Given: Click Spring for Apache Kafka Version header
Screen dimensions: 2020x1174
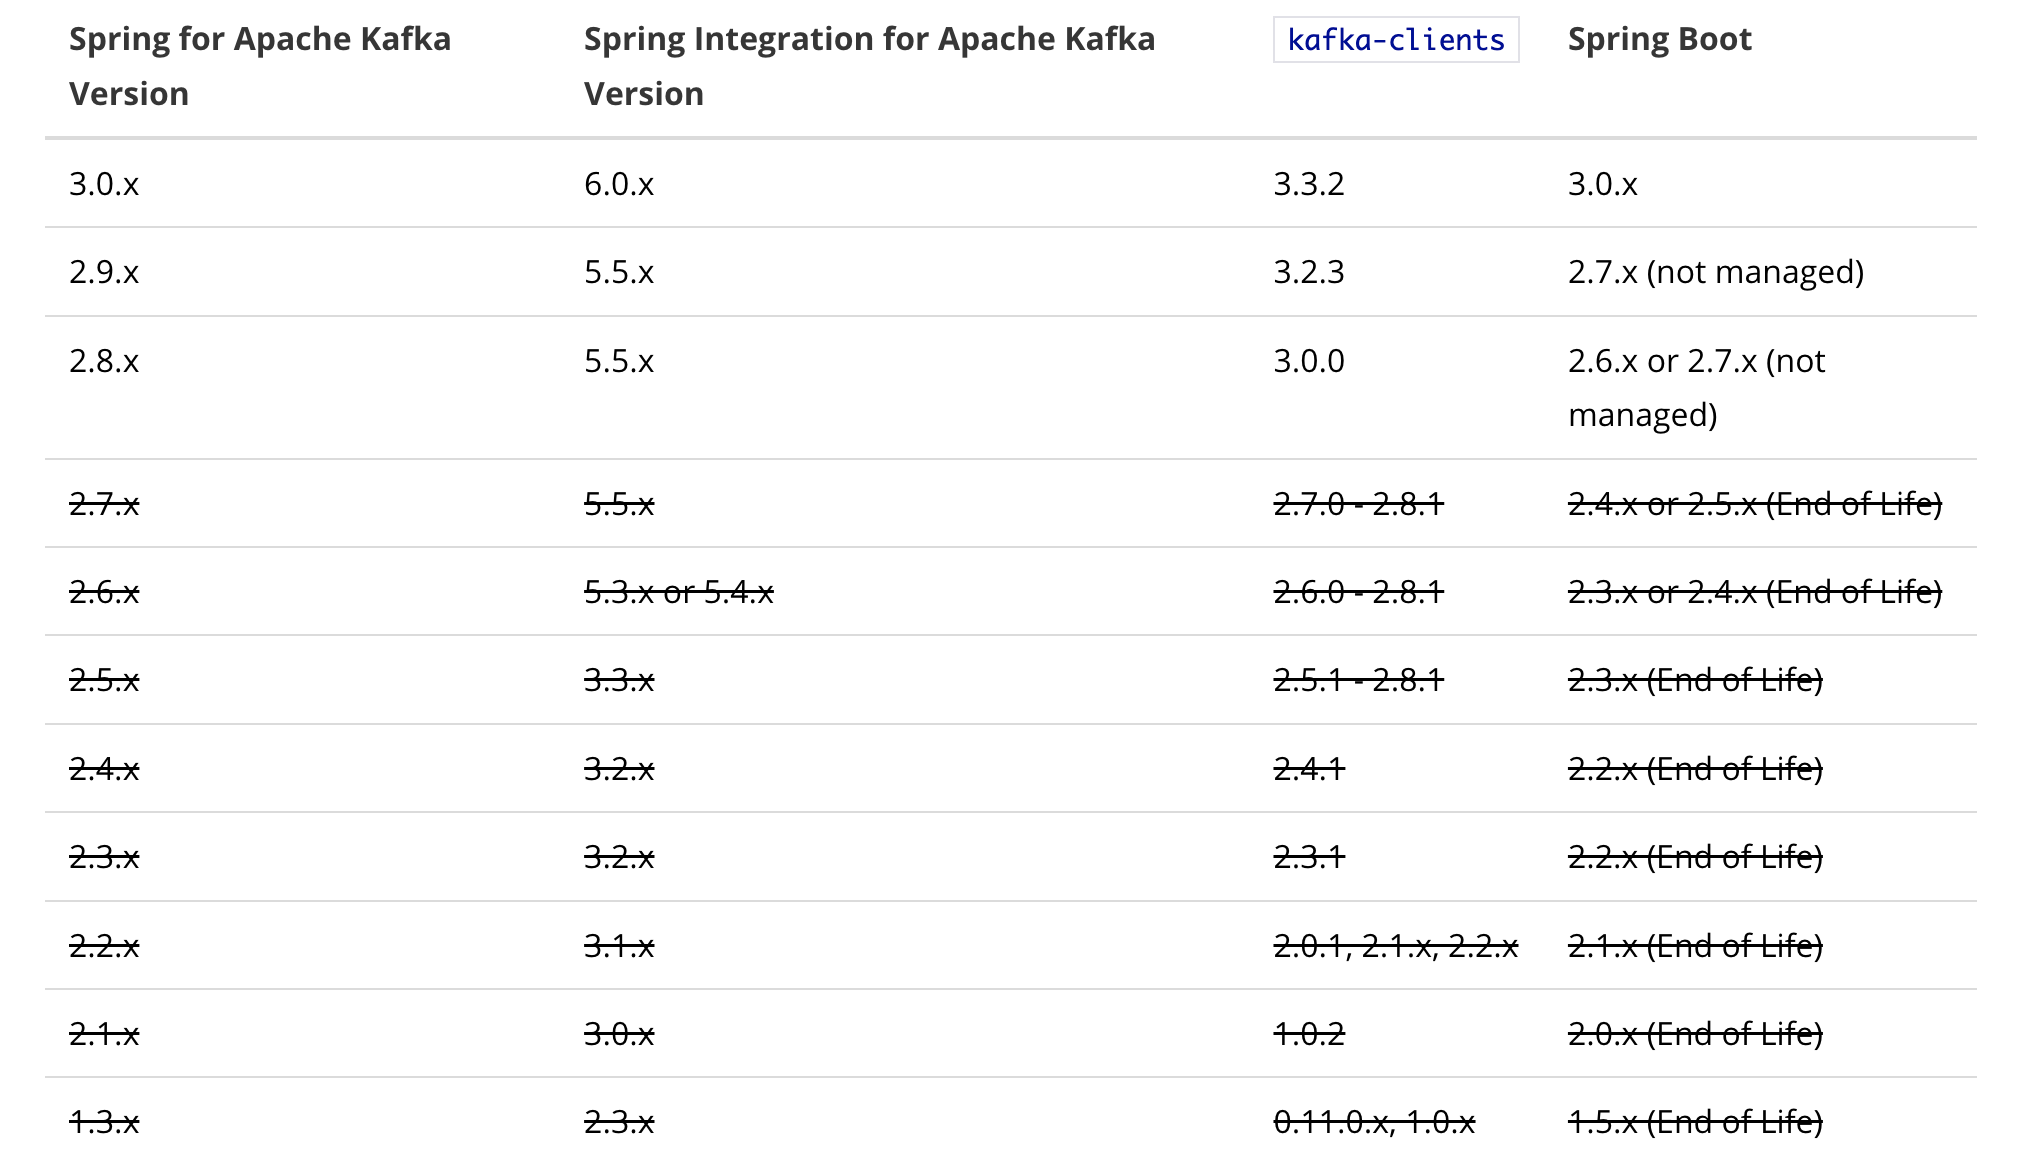Looking at the screenshot, I should (x=259, y=66).
